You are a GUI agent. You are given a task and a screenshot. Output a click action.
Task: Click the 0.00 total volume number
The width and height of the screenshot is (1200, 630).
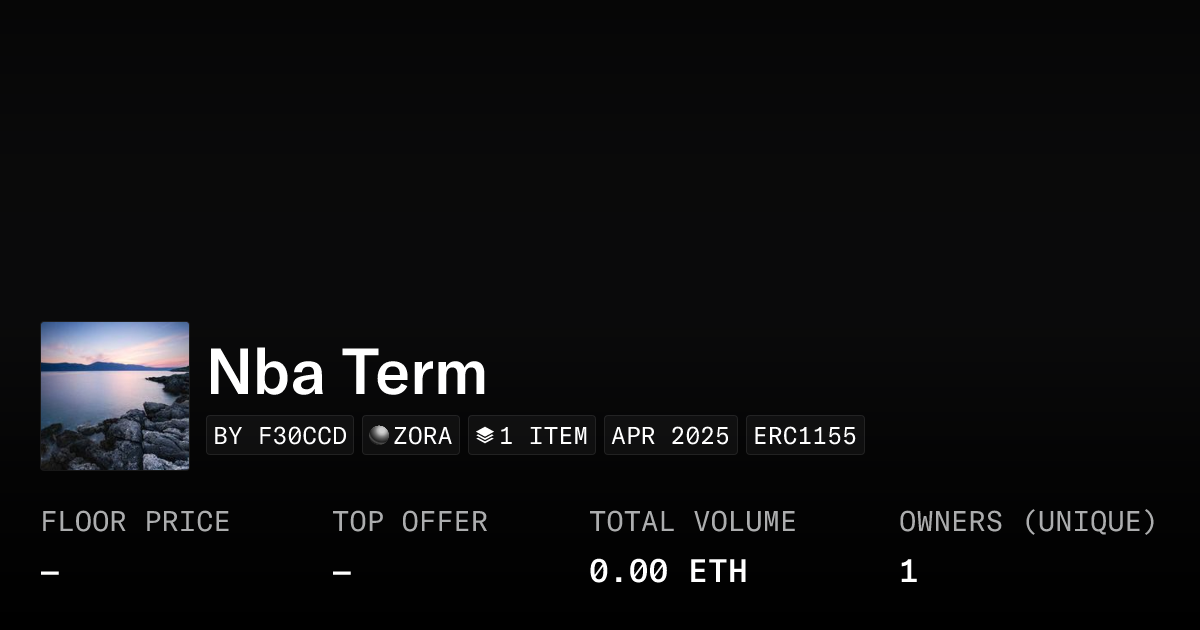(628, 572)
